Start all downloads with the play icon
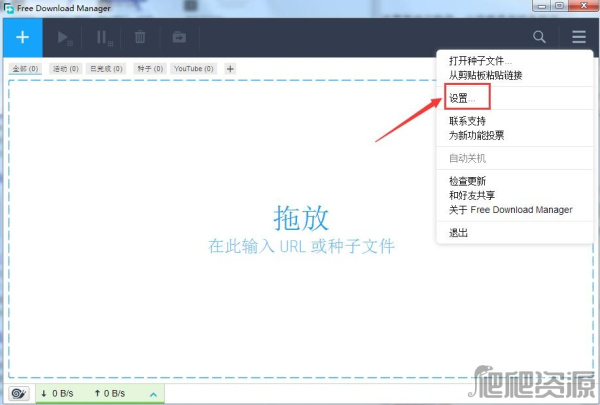Screen dimensions: 600x405 pos(64,38)
